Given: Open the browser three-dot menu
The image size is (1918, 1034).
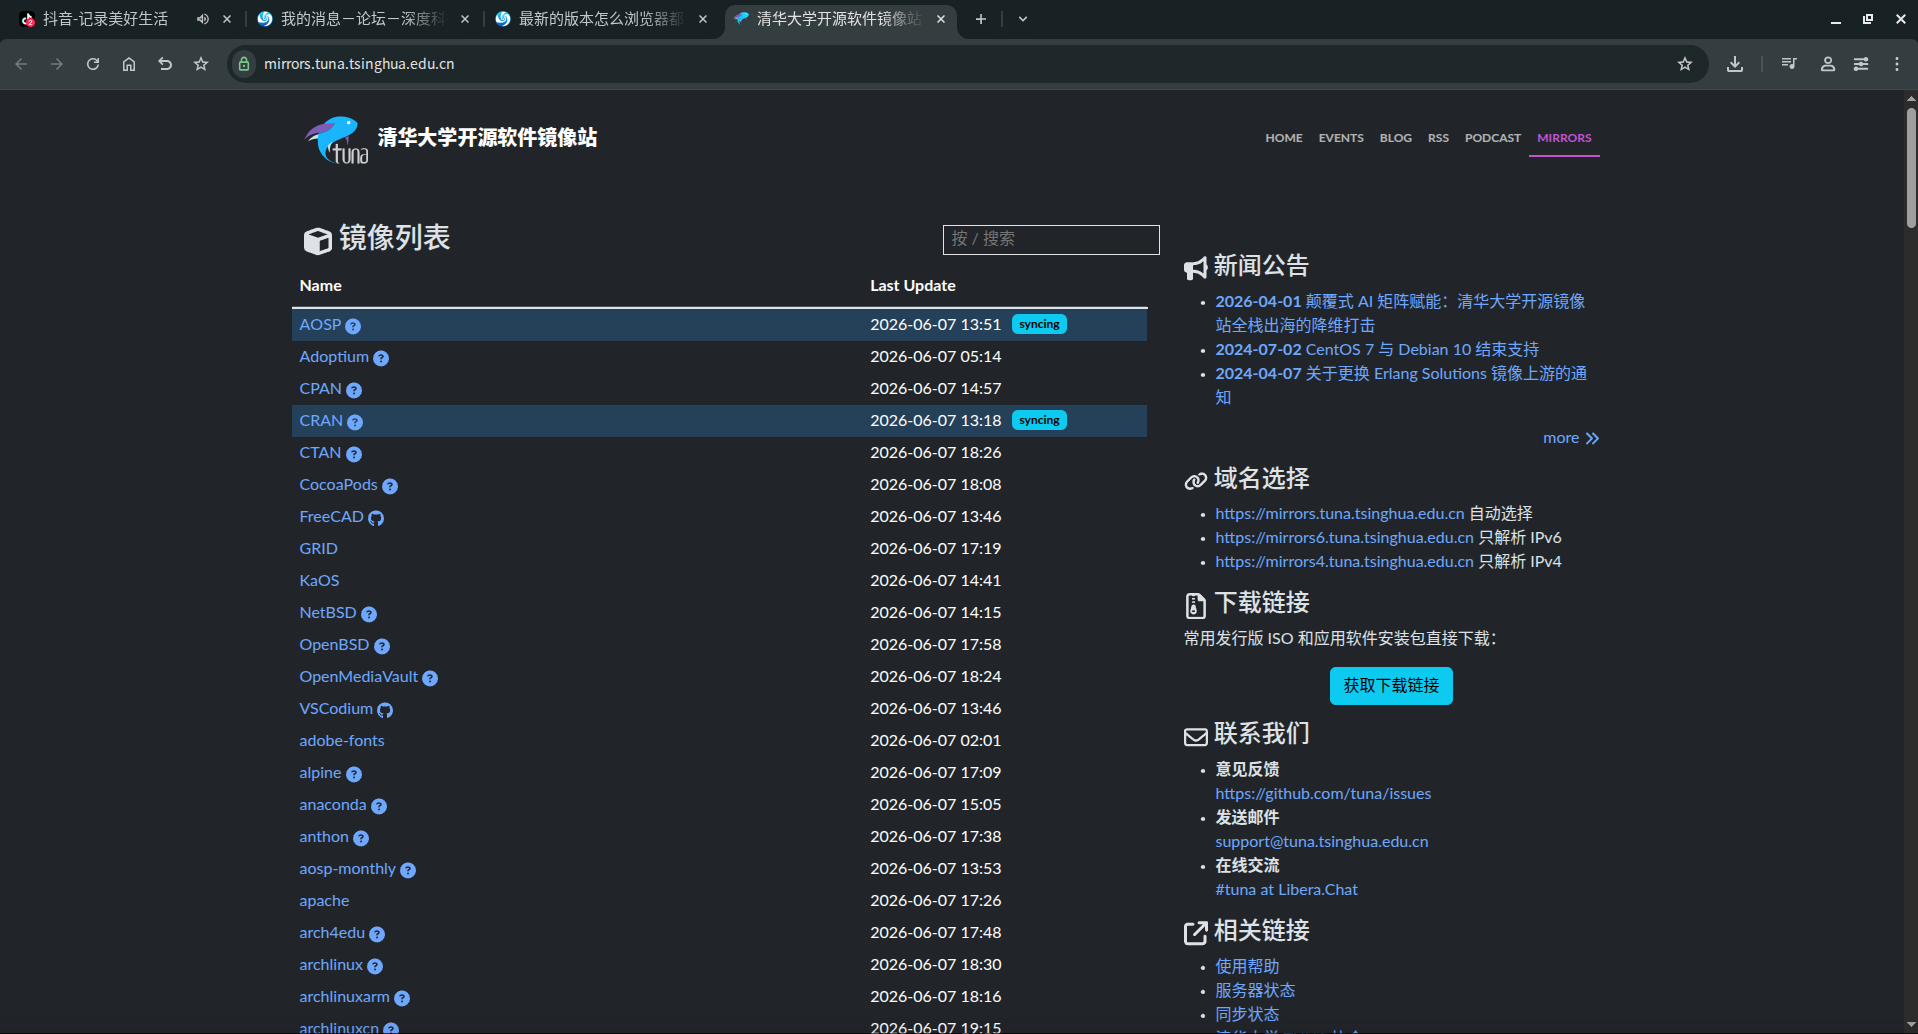Looking at the screenshot, I should pos(1897,64).
